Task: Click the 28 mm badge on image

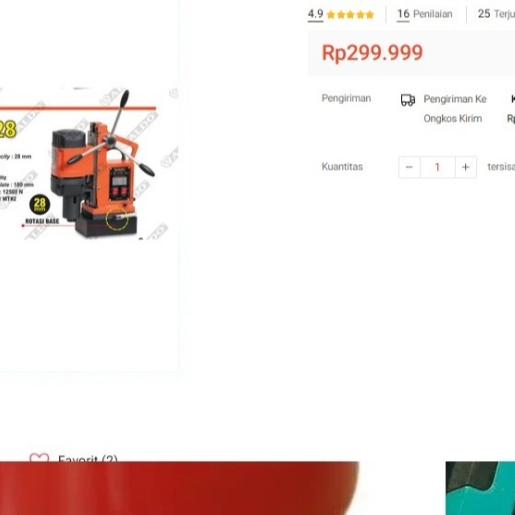Action: [40, 204]
